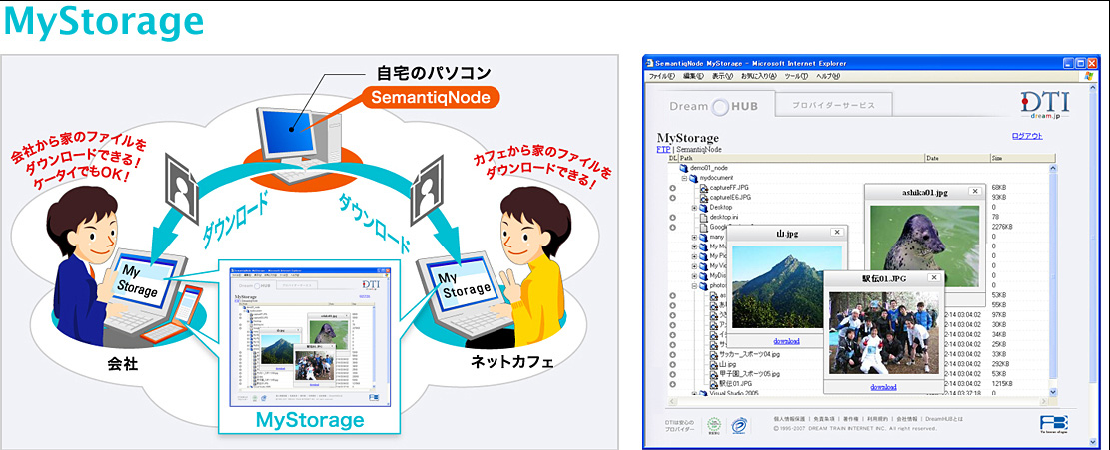Click the captureFF.JPG image file icon
The image size is (1110, 450).
pos(704,188)
